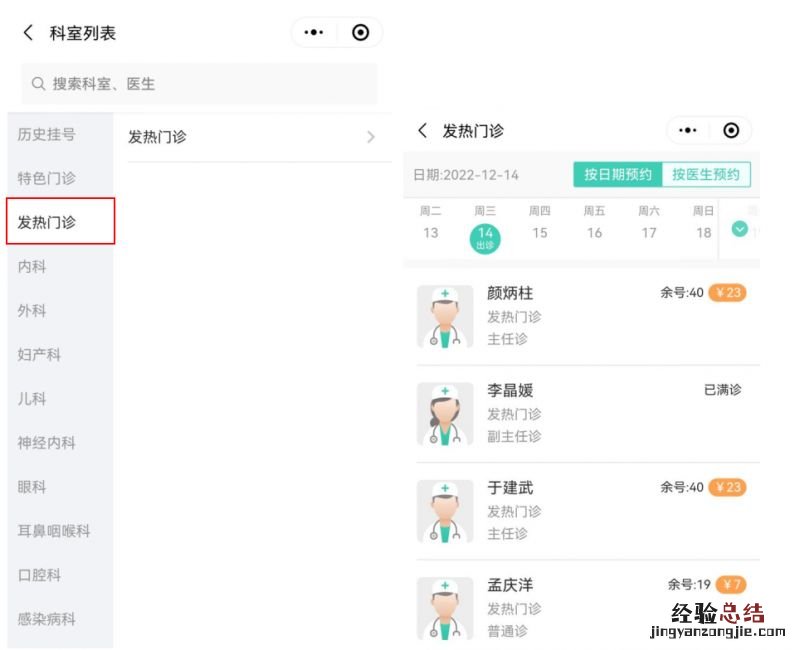Image resolution: width=800 pixels, height=650 pixels.
Task: Tap the ¥7 fee badge for 孟庆洋
Action: (x=731, y=584)
